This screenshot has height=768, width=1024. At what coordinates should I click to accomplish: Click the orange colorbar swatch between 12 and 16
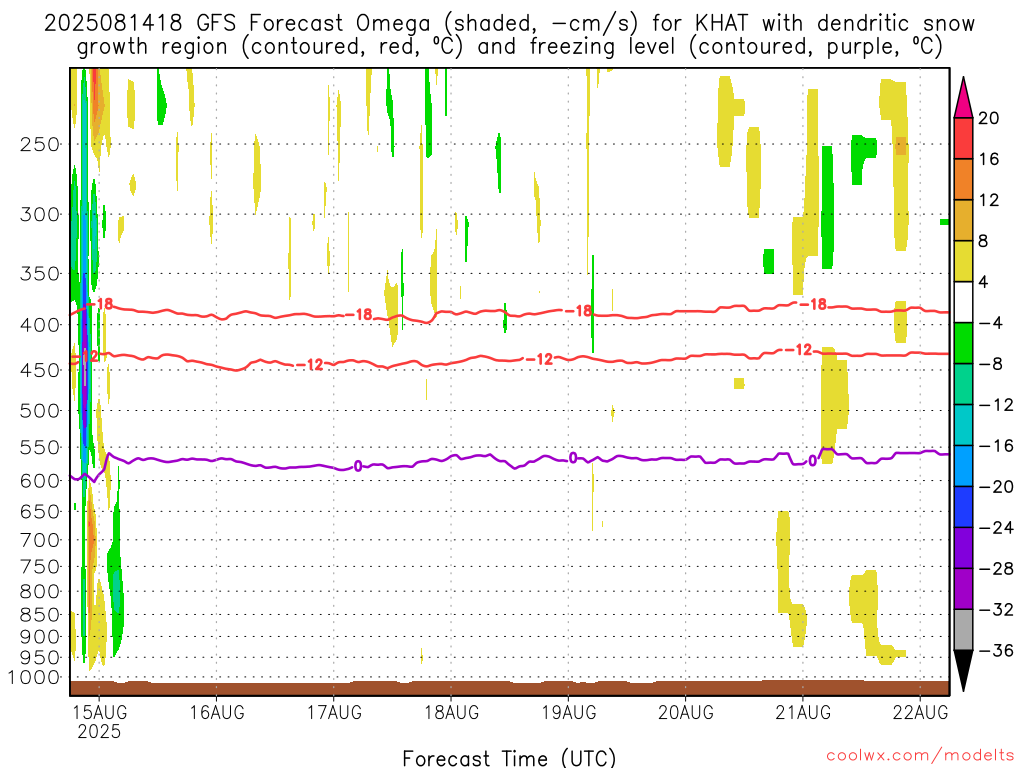coord(963,180)
